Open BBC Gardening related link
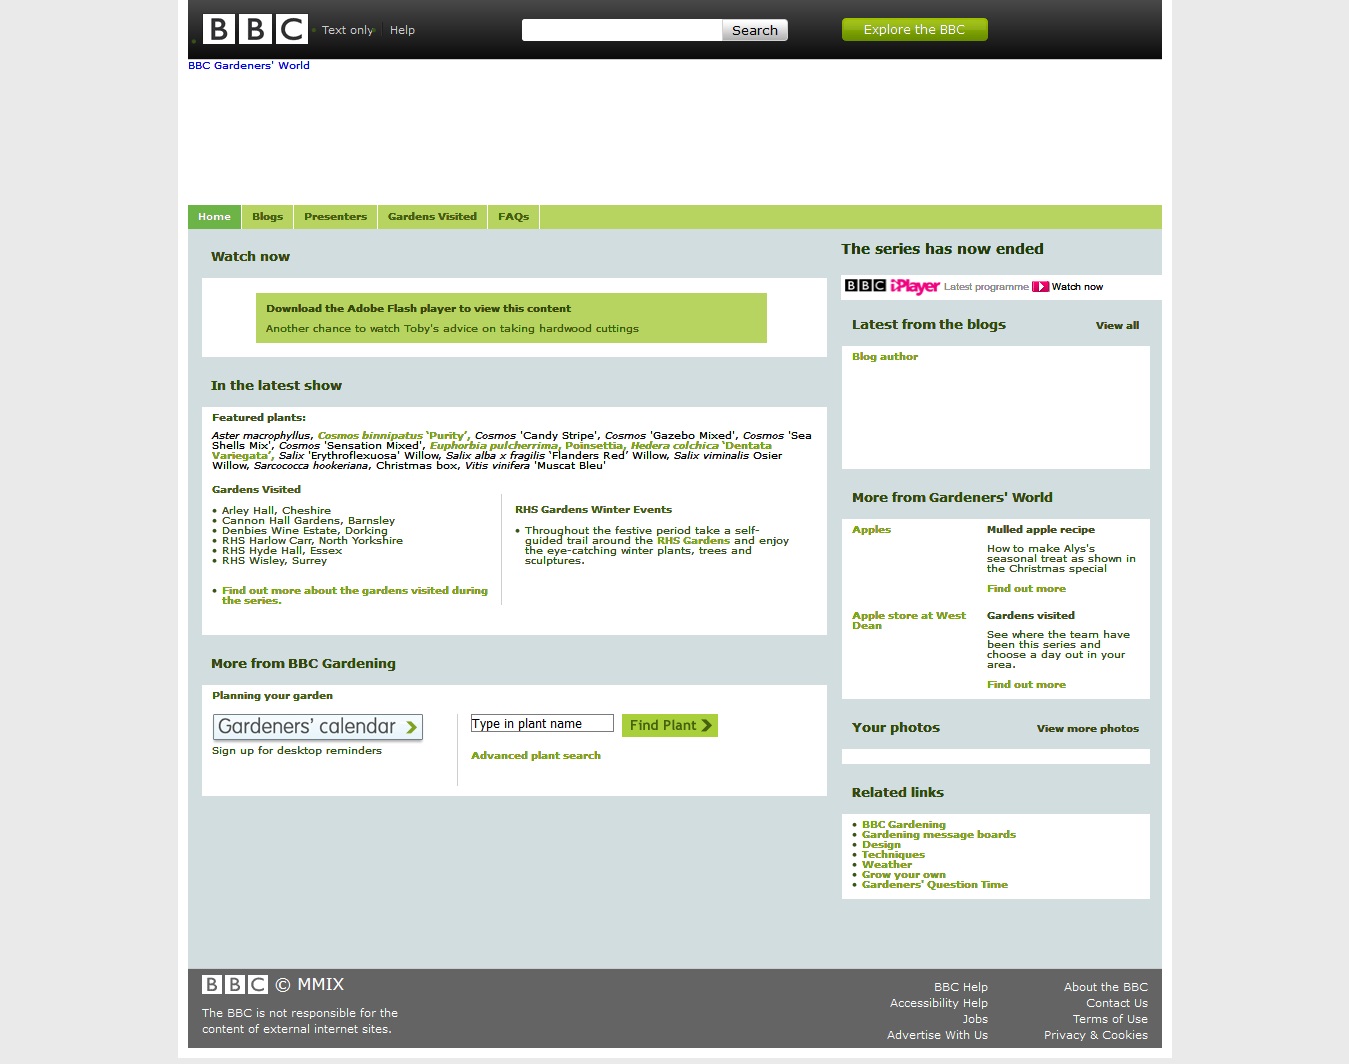Viewport: 1349px width, 1064px height. (903, 825)
